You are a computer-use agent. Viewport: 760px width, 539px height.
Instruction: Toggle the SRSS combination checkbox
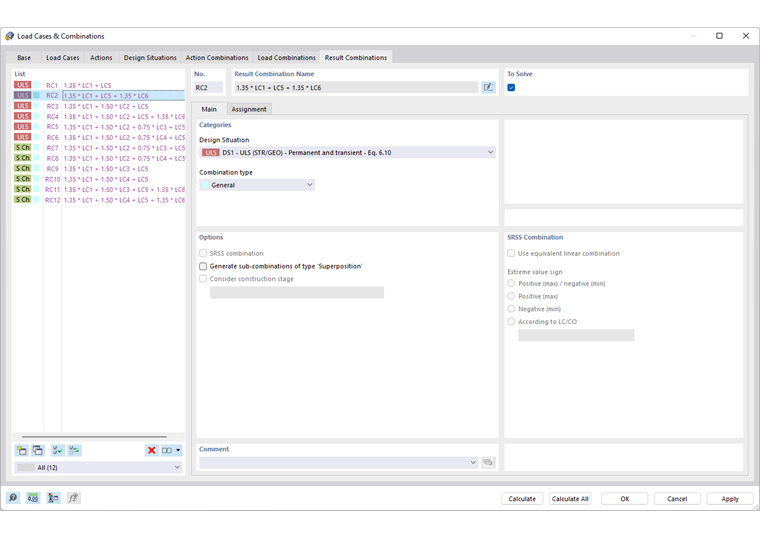(x=203, y=253)
